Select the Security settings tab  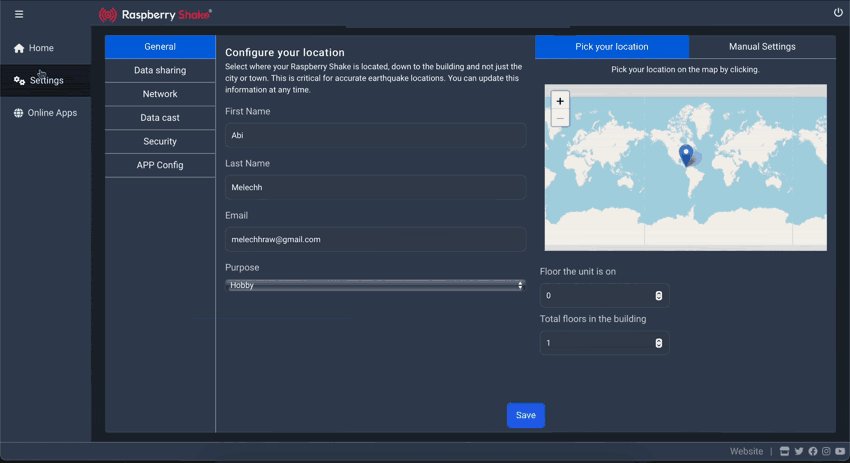pyautogui.click(x=160, y=142)
